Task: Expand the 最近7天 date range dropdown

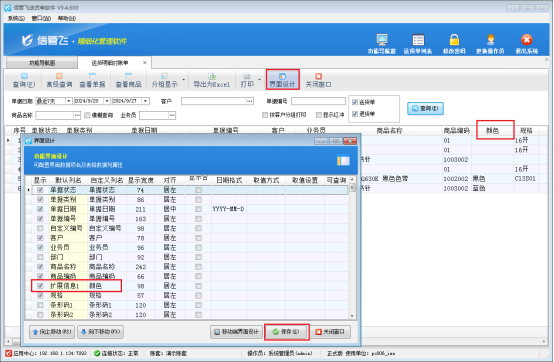Action: (x=69, y=101)
